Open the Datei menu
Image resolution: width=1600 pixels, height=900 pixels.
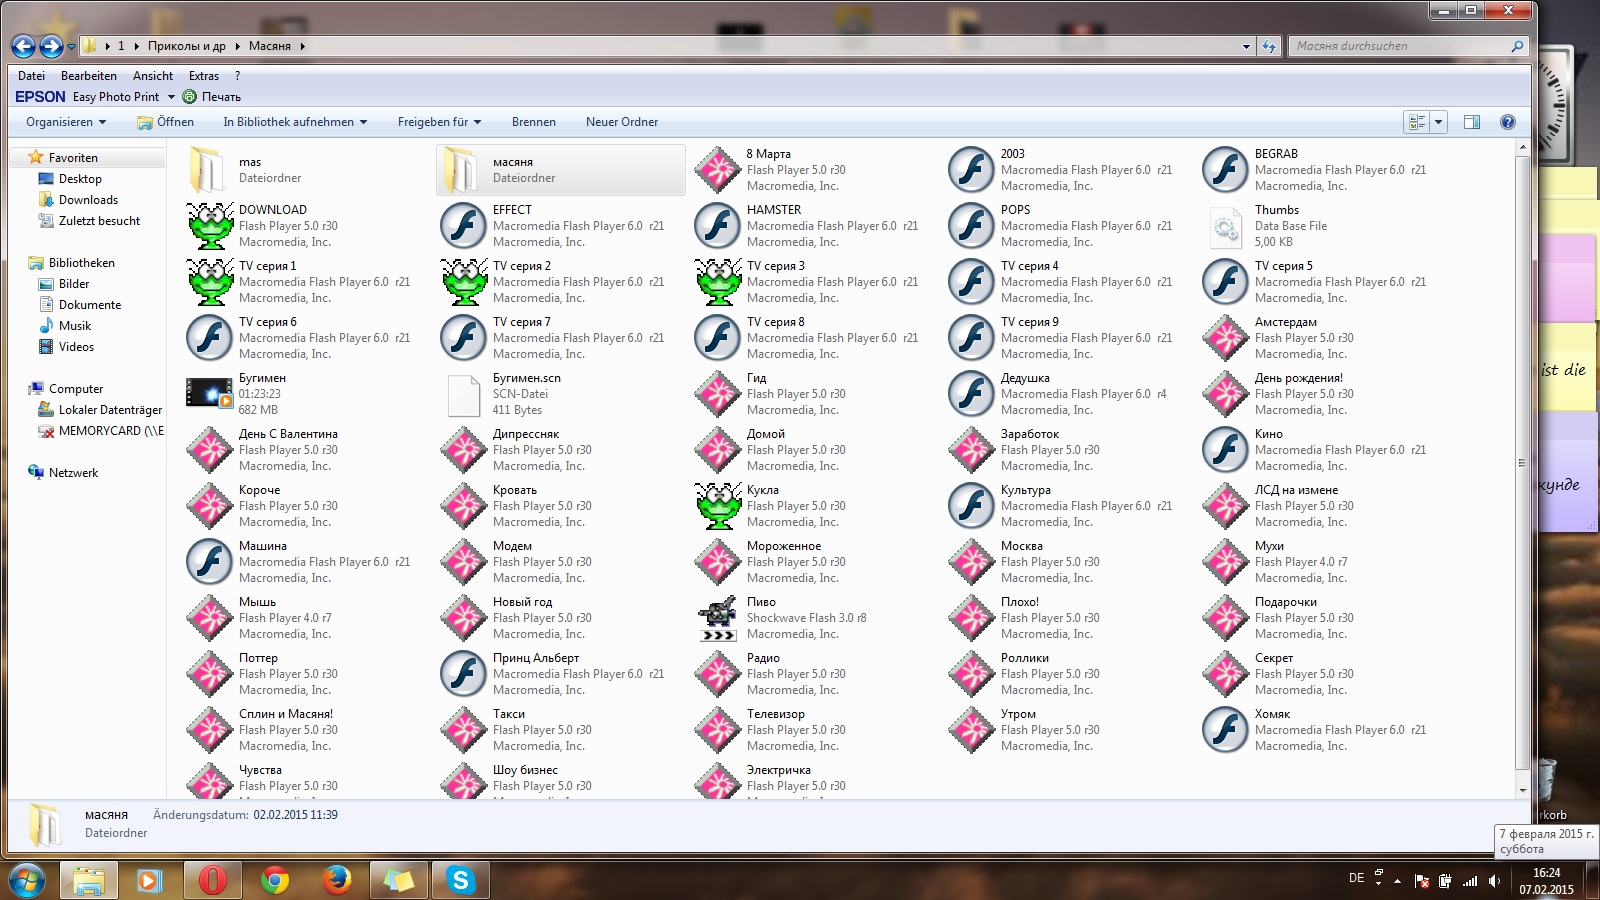[31, 76]
